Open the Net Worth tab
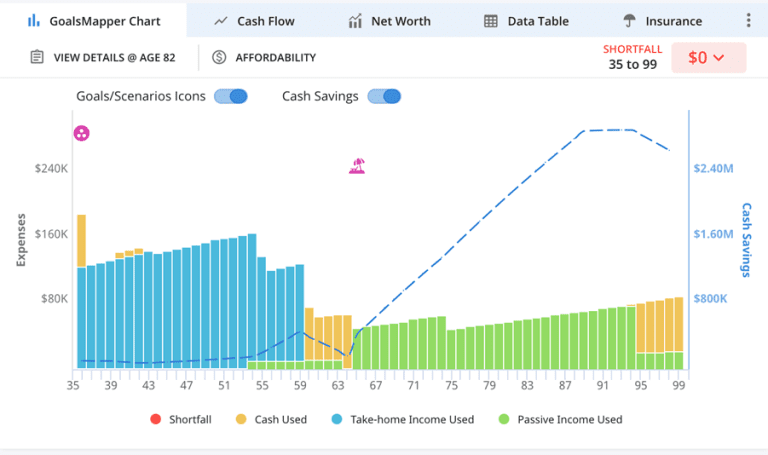Screen dimensions: 768x455 click(389, 21)
